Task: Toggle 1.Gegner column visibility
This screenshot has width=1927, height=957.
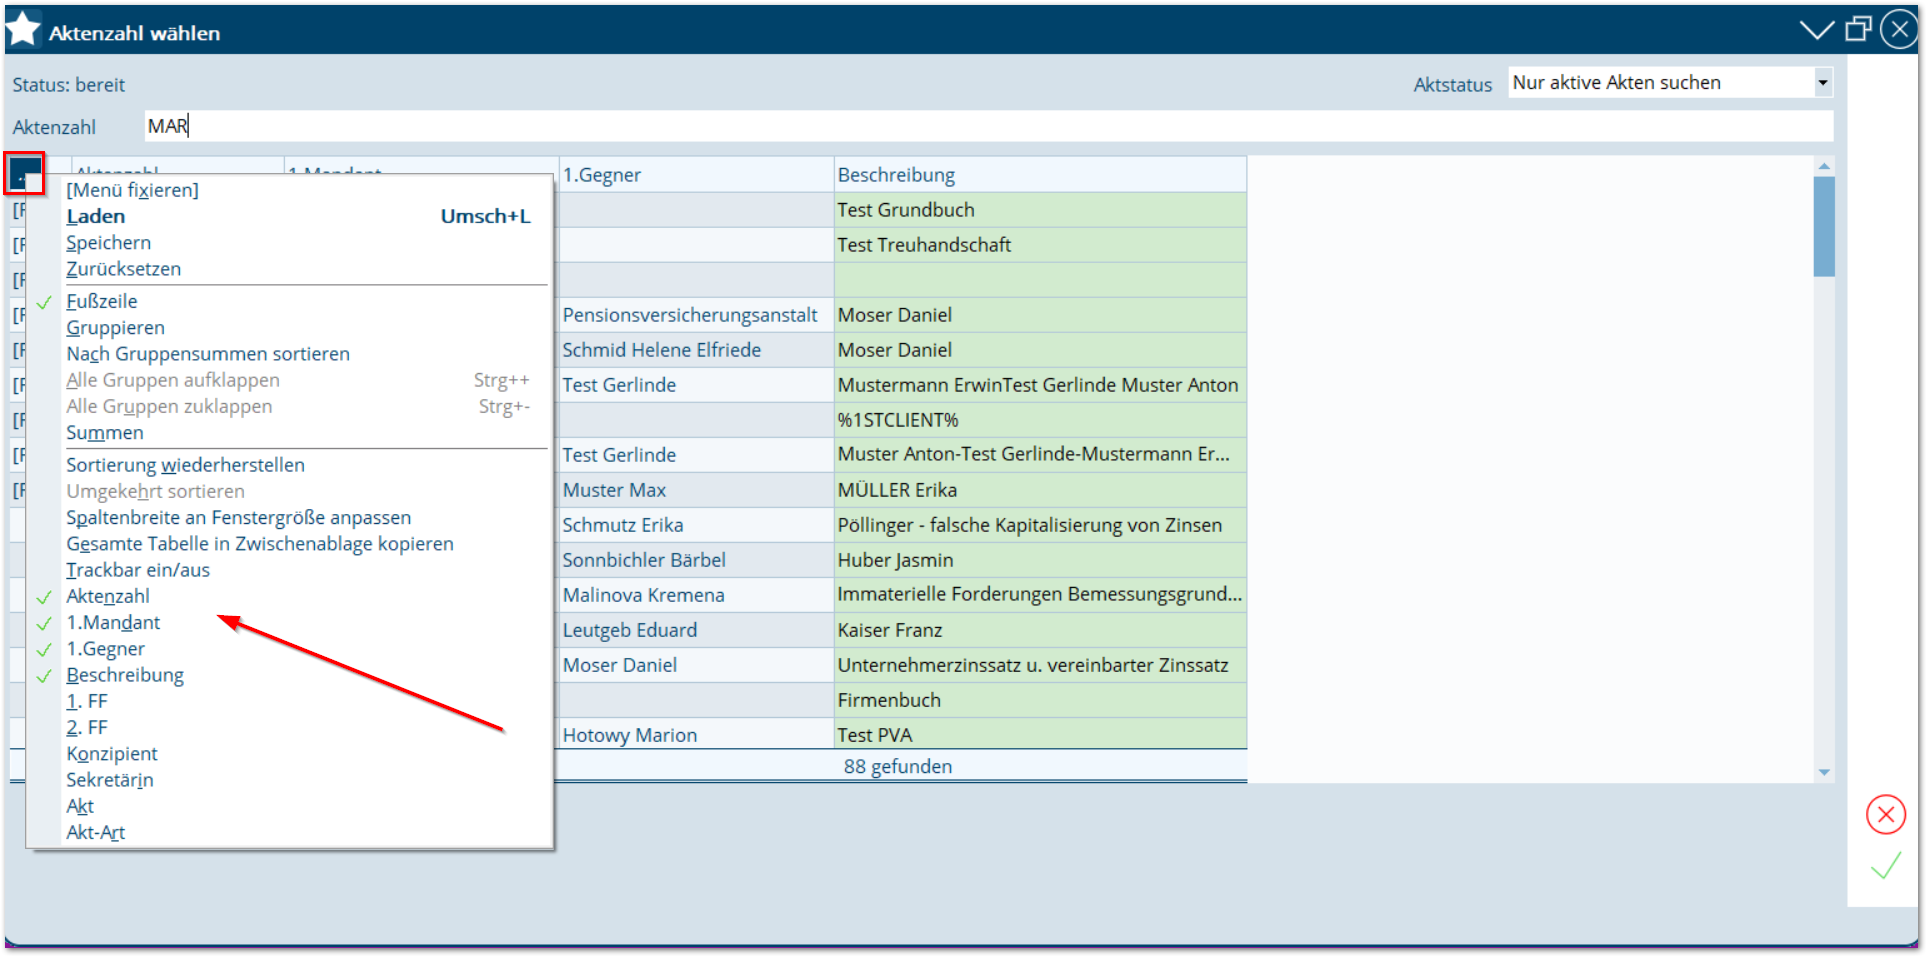Action: click(105, 649)
